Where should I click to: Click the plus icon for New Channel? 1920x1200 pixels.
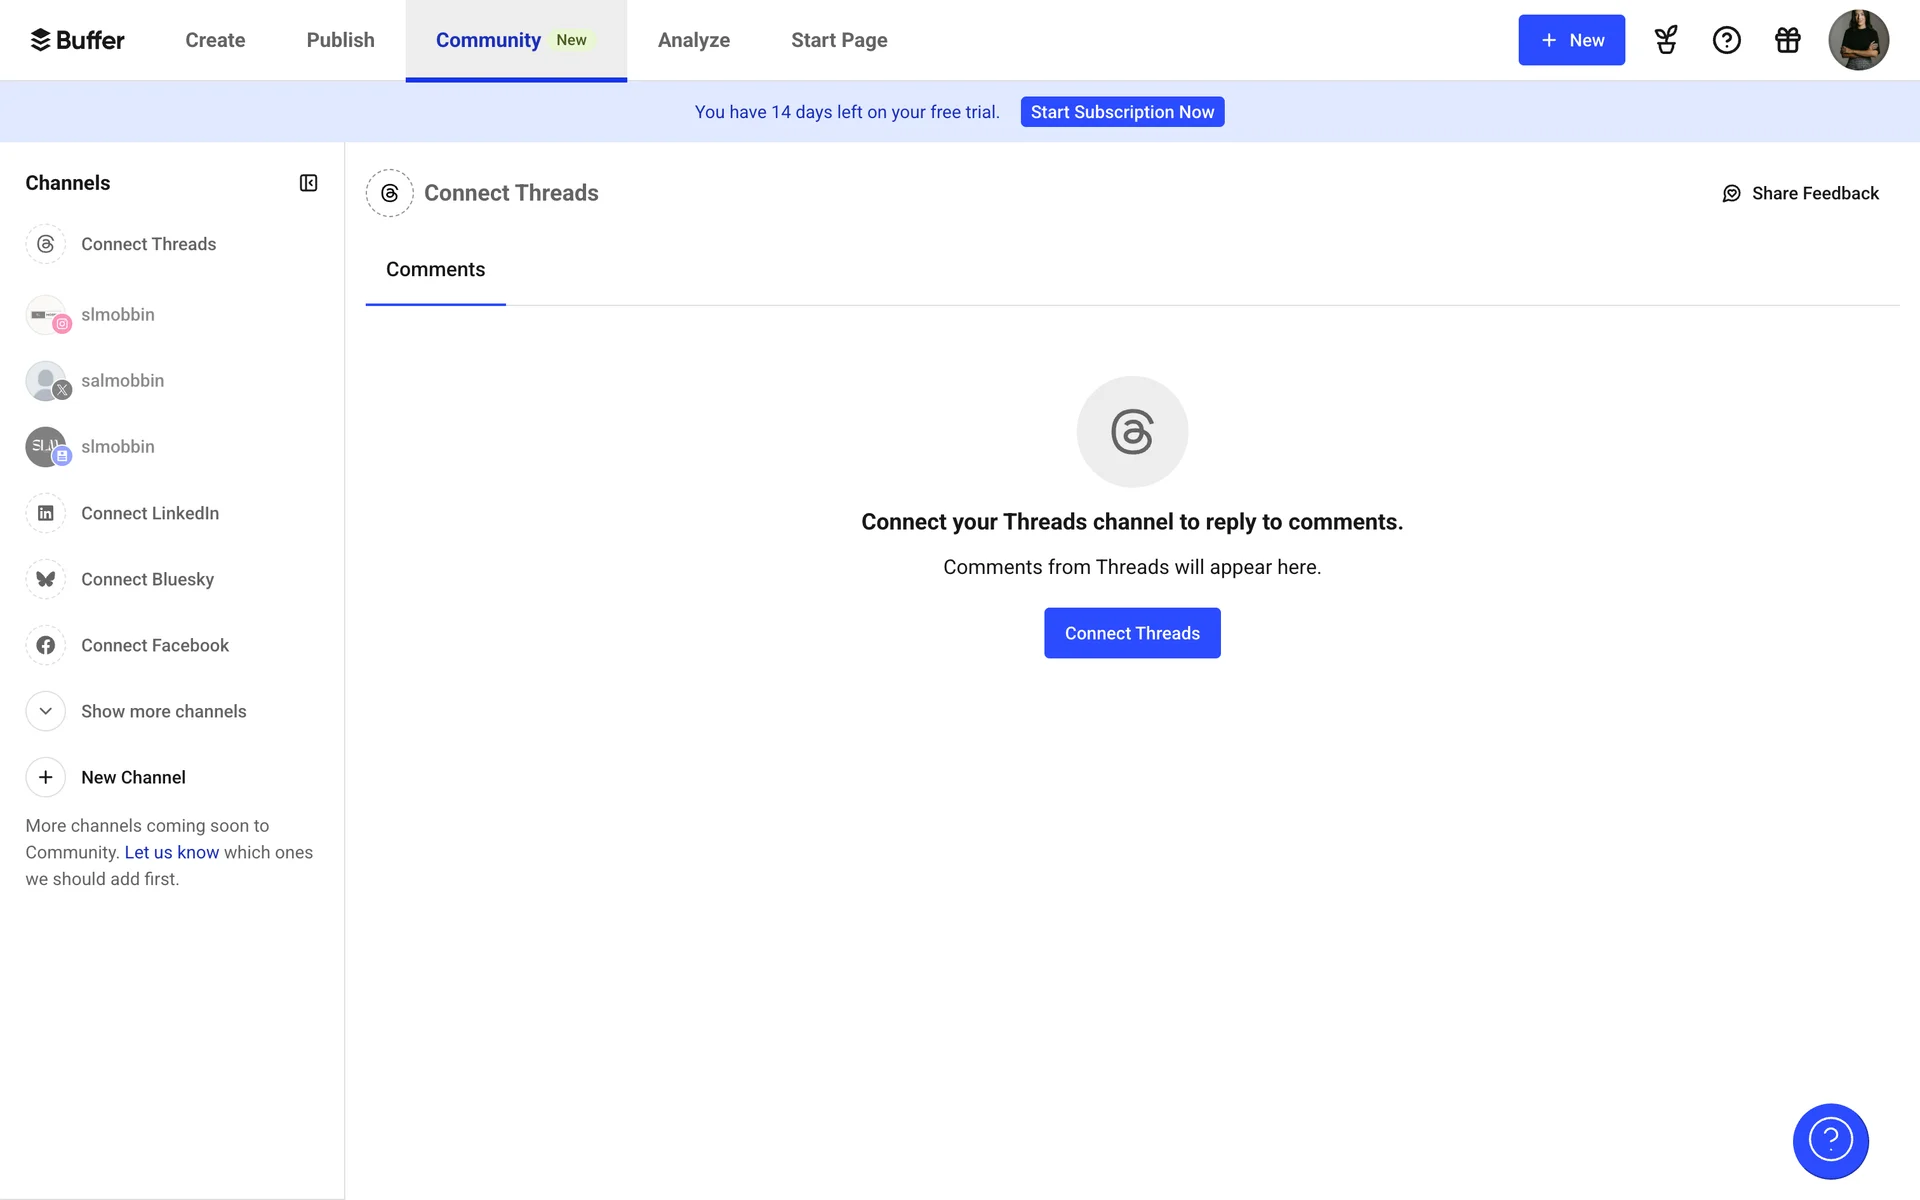[x=46, y=777]
